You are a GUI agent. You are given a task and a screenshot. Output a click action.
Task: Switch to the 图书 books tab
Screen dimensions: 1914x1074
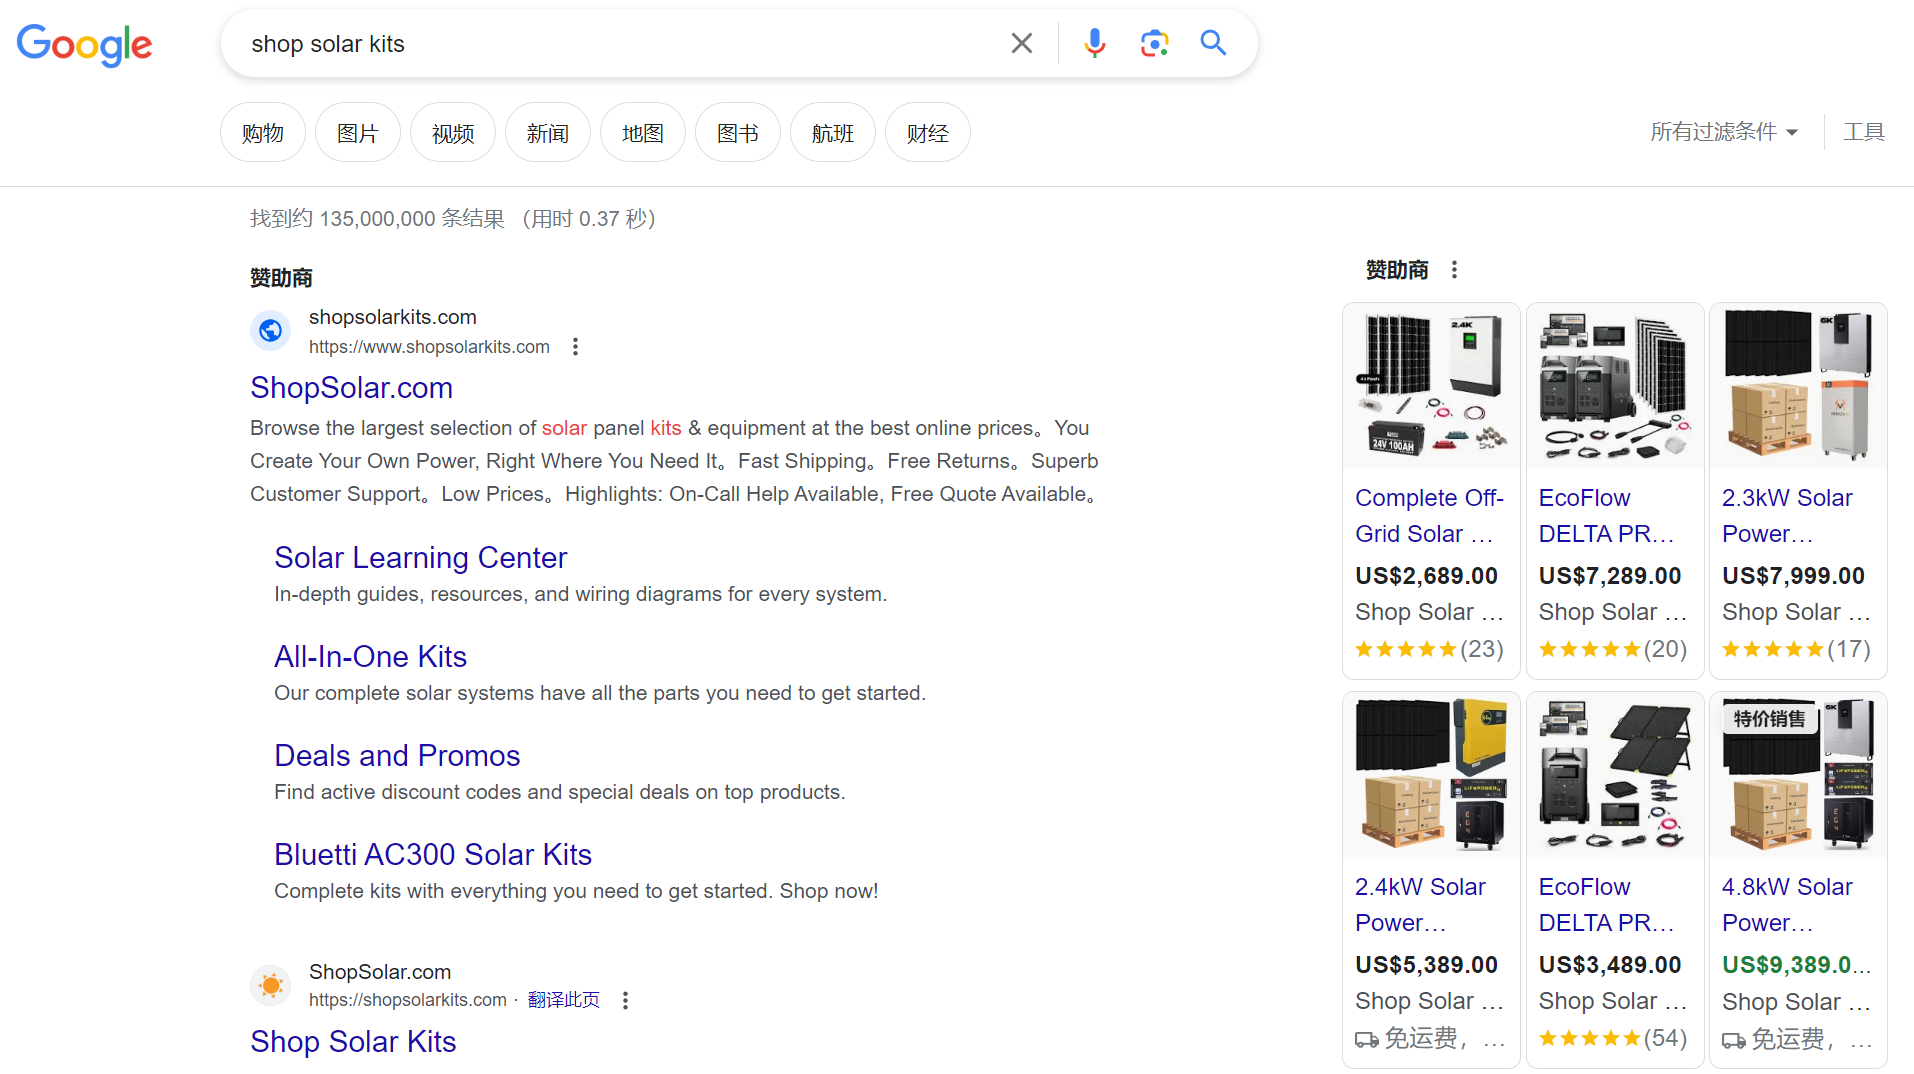click(738, 133)
